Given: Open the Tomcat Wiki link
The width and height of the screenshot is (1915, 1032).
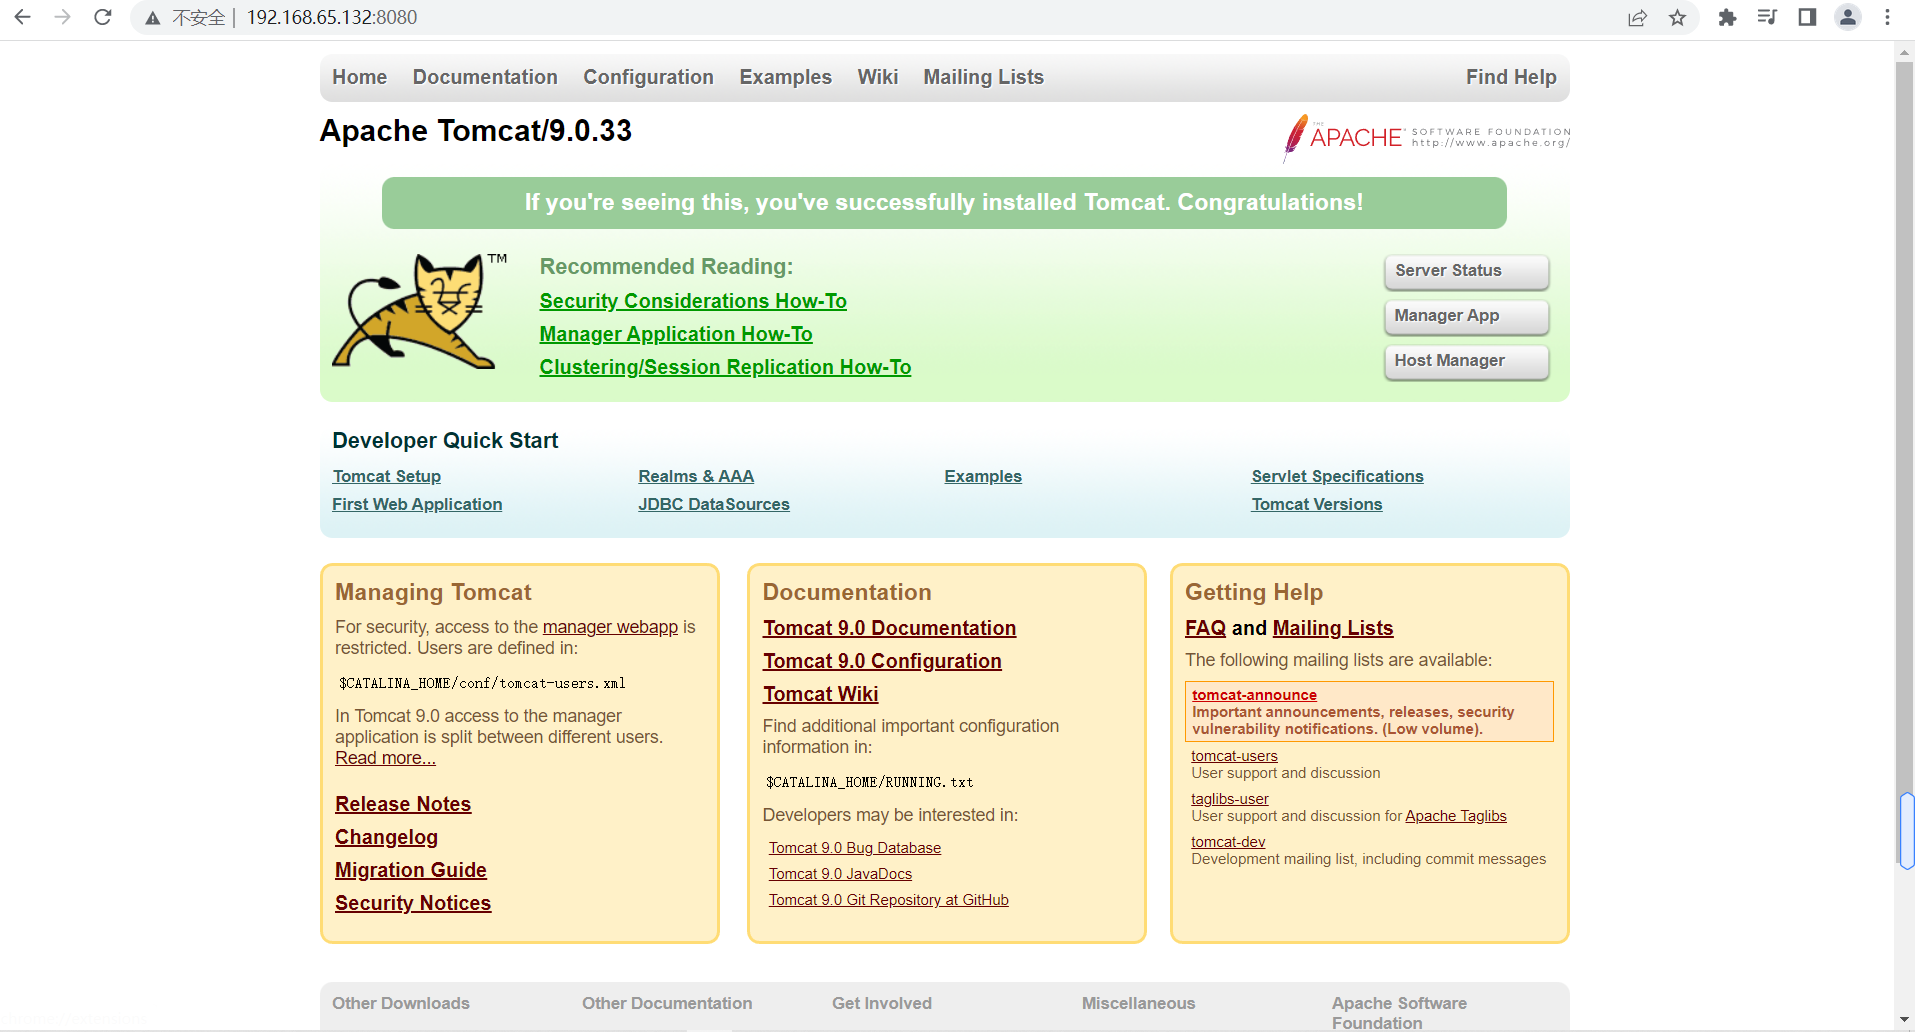Looking at the screenshot, I should tap(820, 694).
